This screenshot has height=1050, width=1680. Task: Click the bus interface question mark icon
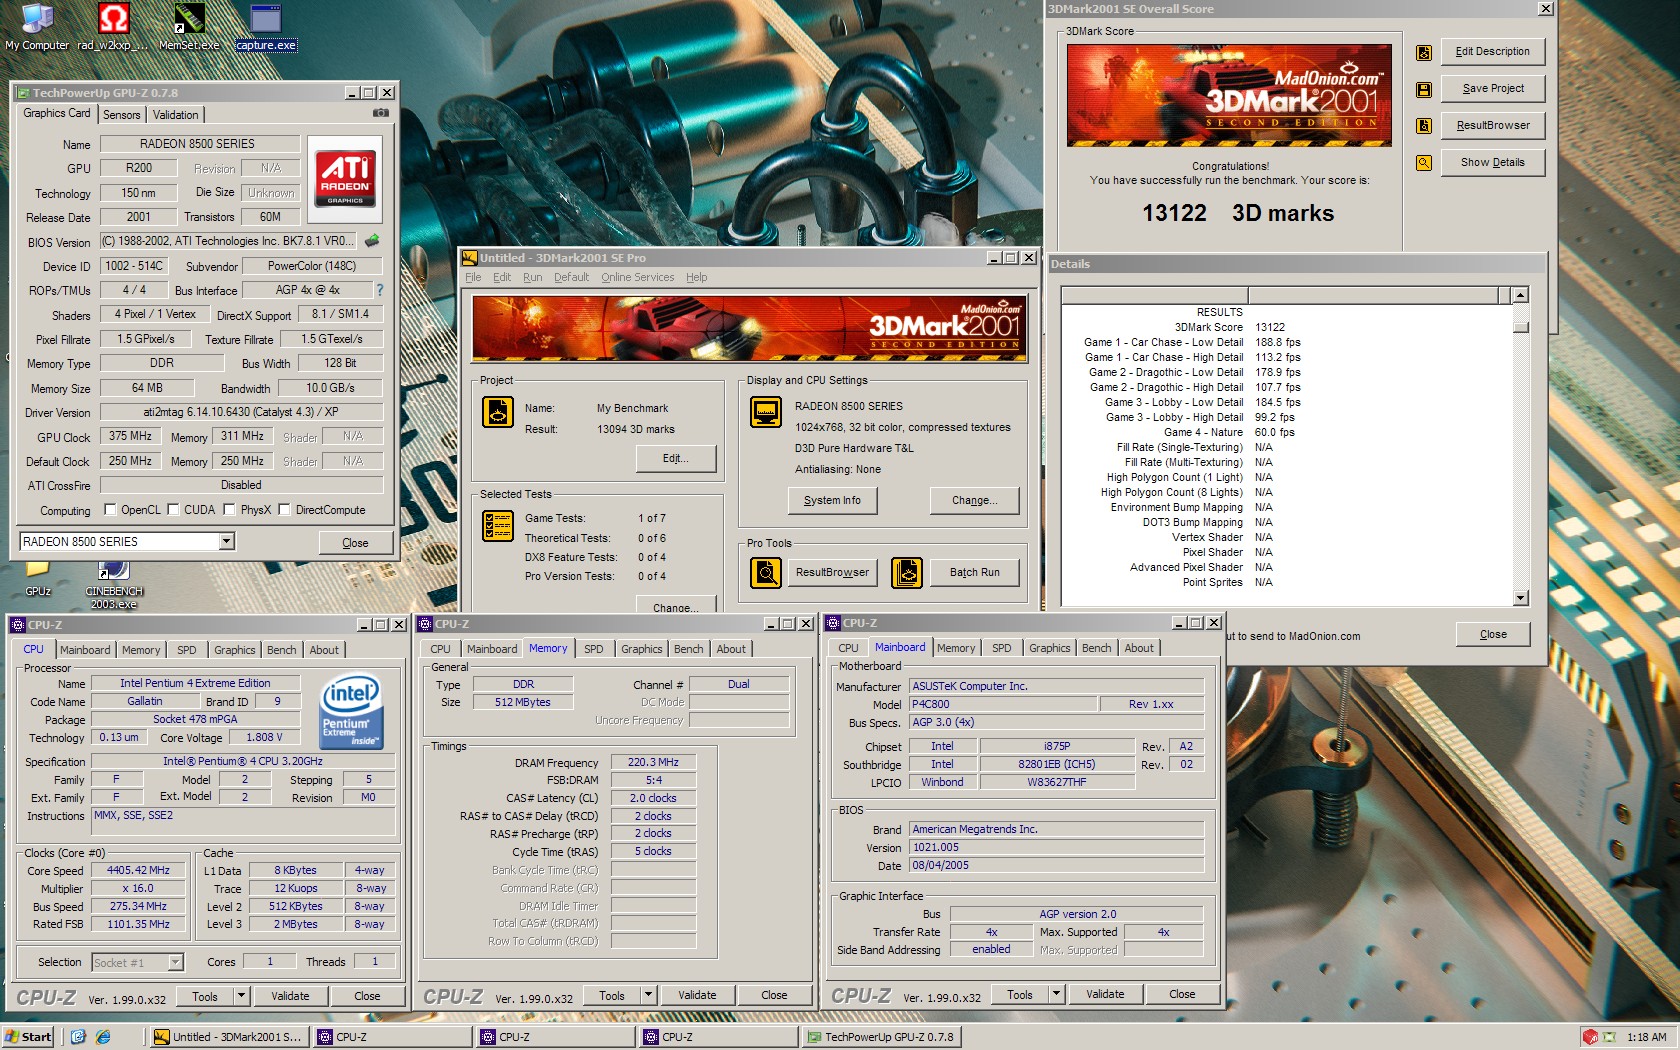pyautogui.click(x=379, y=290)
